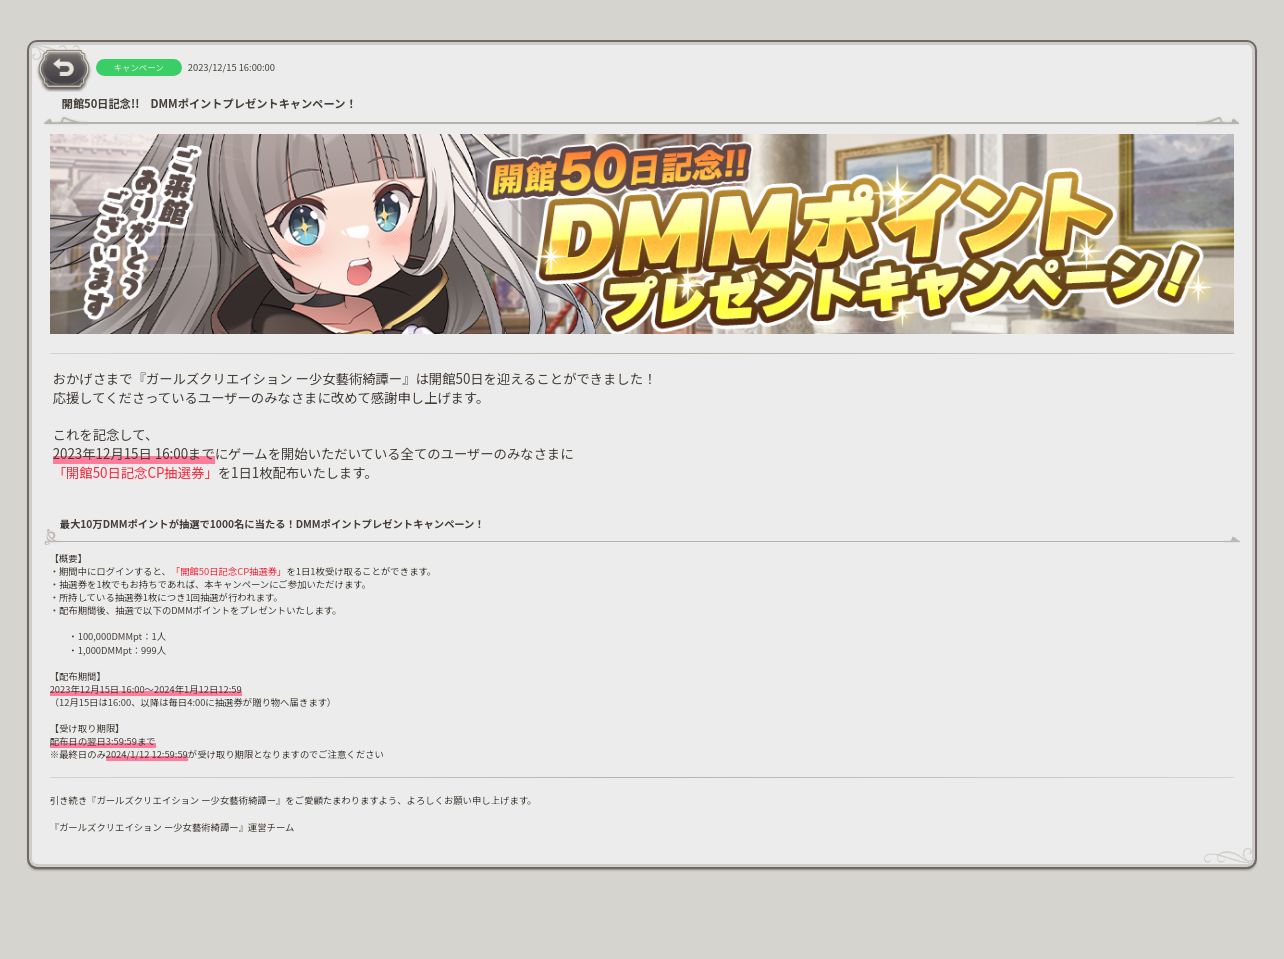Click the back arrow button
Image resolution: width=1284 pixels, height=959 pixels.
(64, 69)
